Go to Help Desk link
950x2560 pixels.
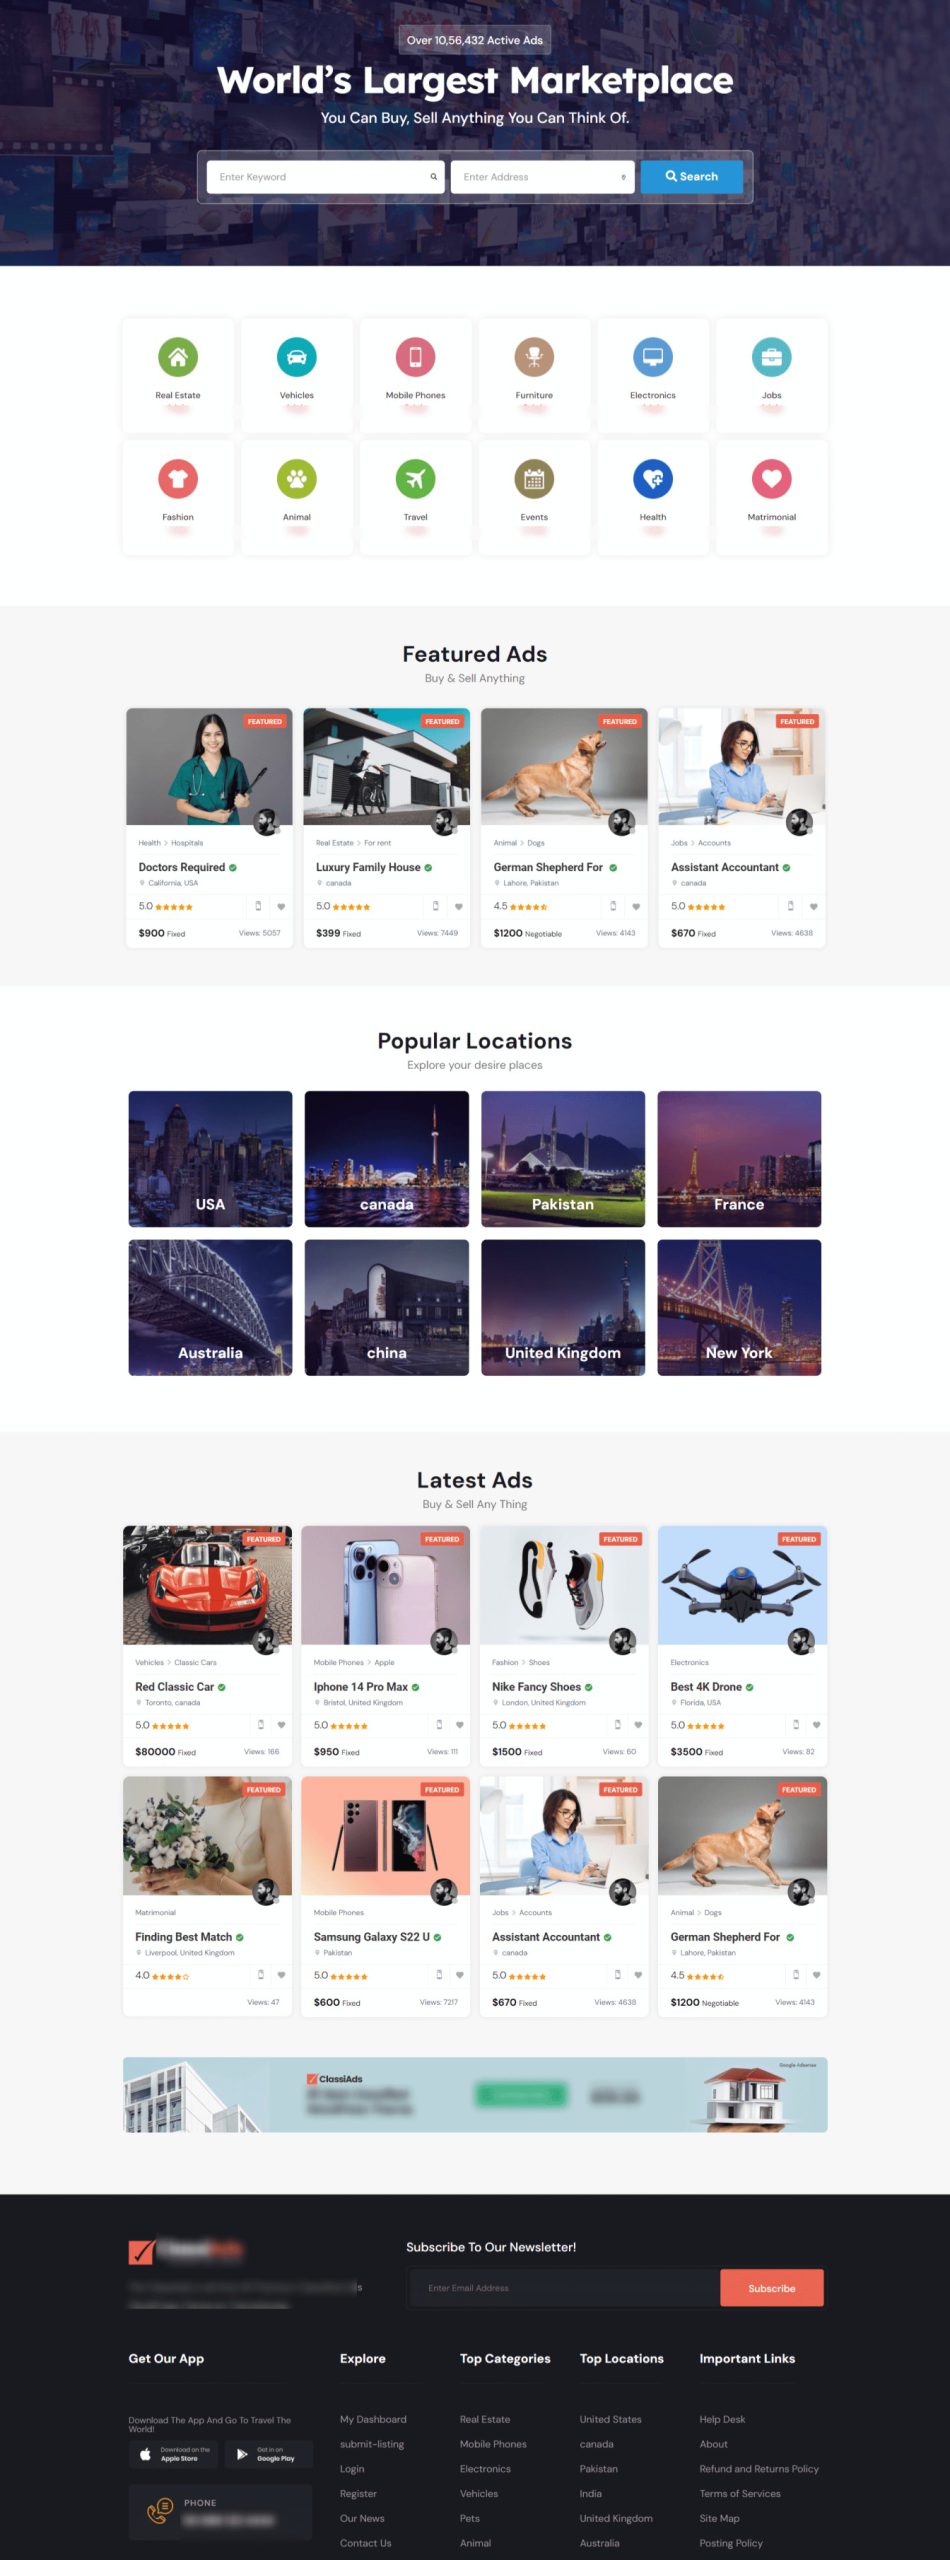click(722, 2419)
